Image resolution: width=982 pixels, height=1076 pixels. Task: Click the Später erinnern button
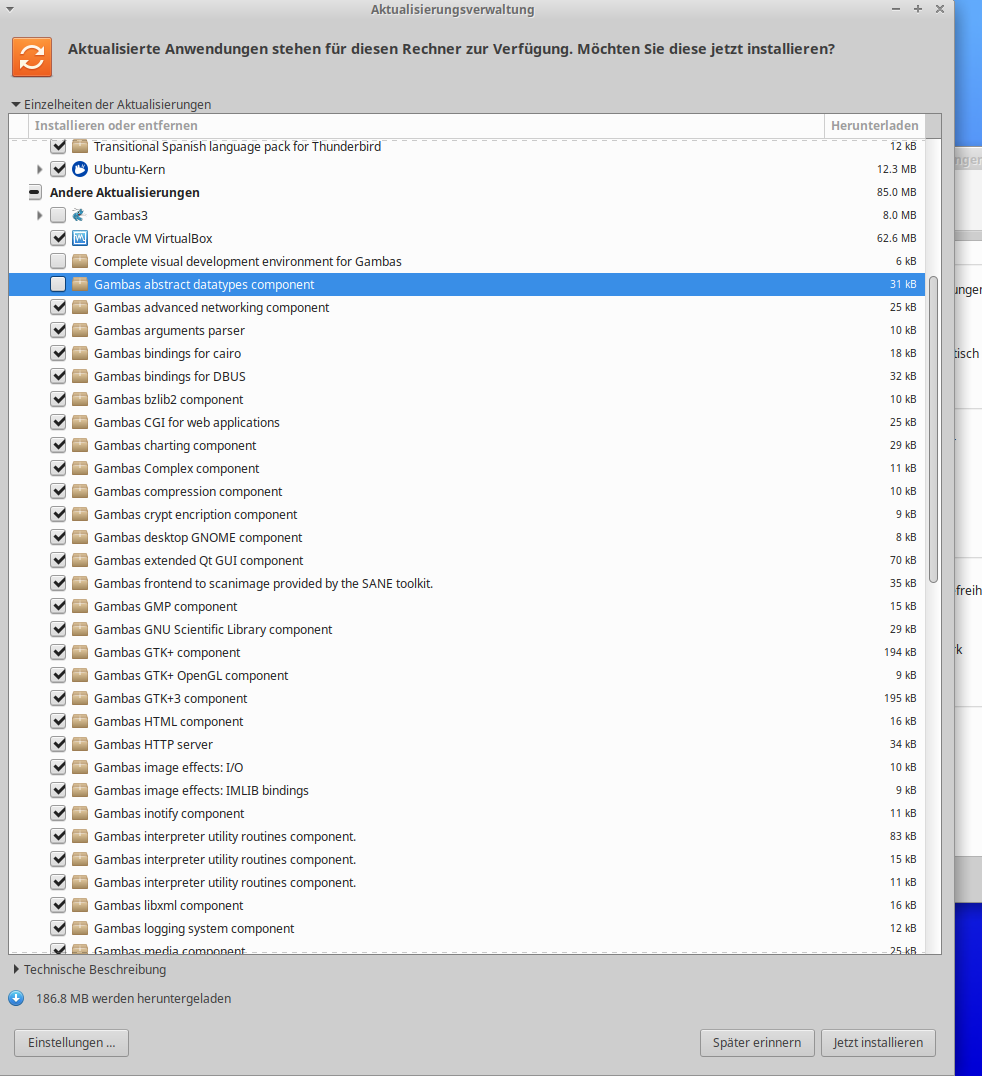coord(757,1042)
